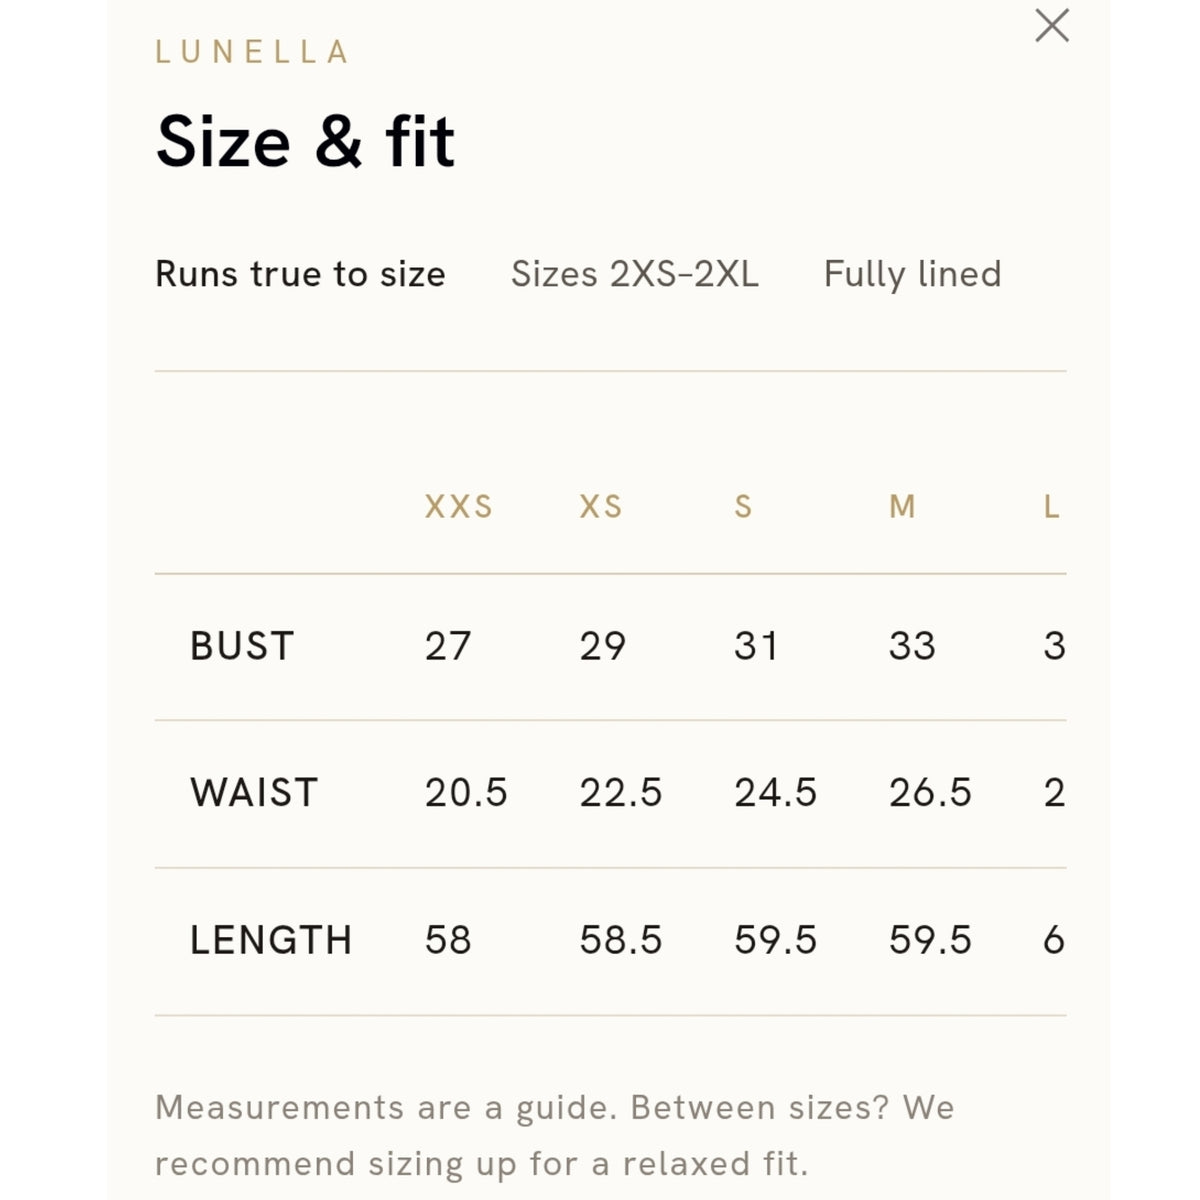
Task: Click the BUST row label
Action: pyautogui.click(x=242, y=646)
